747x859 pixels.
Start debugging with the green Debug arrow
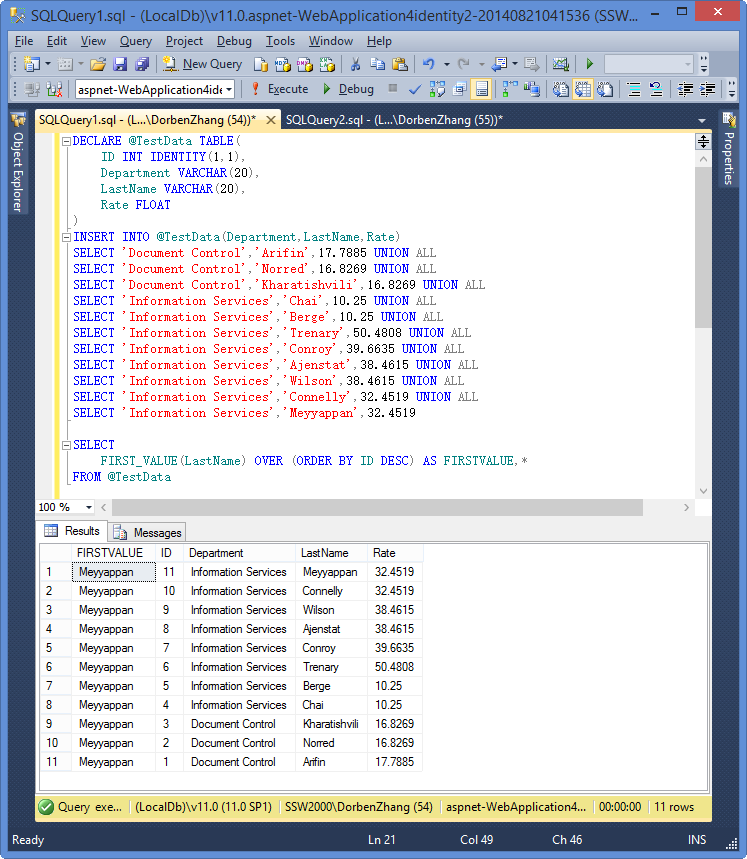328,89
